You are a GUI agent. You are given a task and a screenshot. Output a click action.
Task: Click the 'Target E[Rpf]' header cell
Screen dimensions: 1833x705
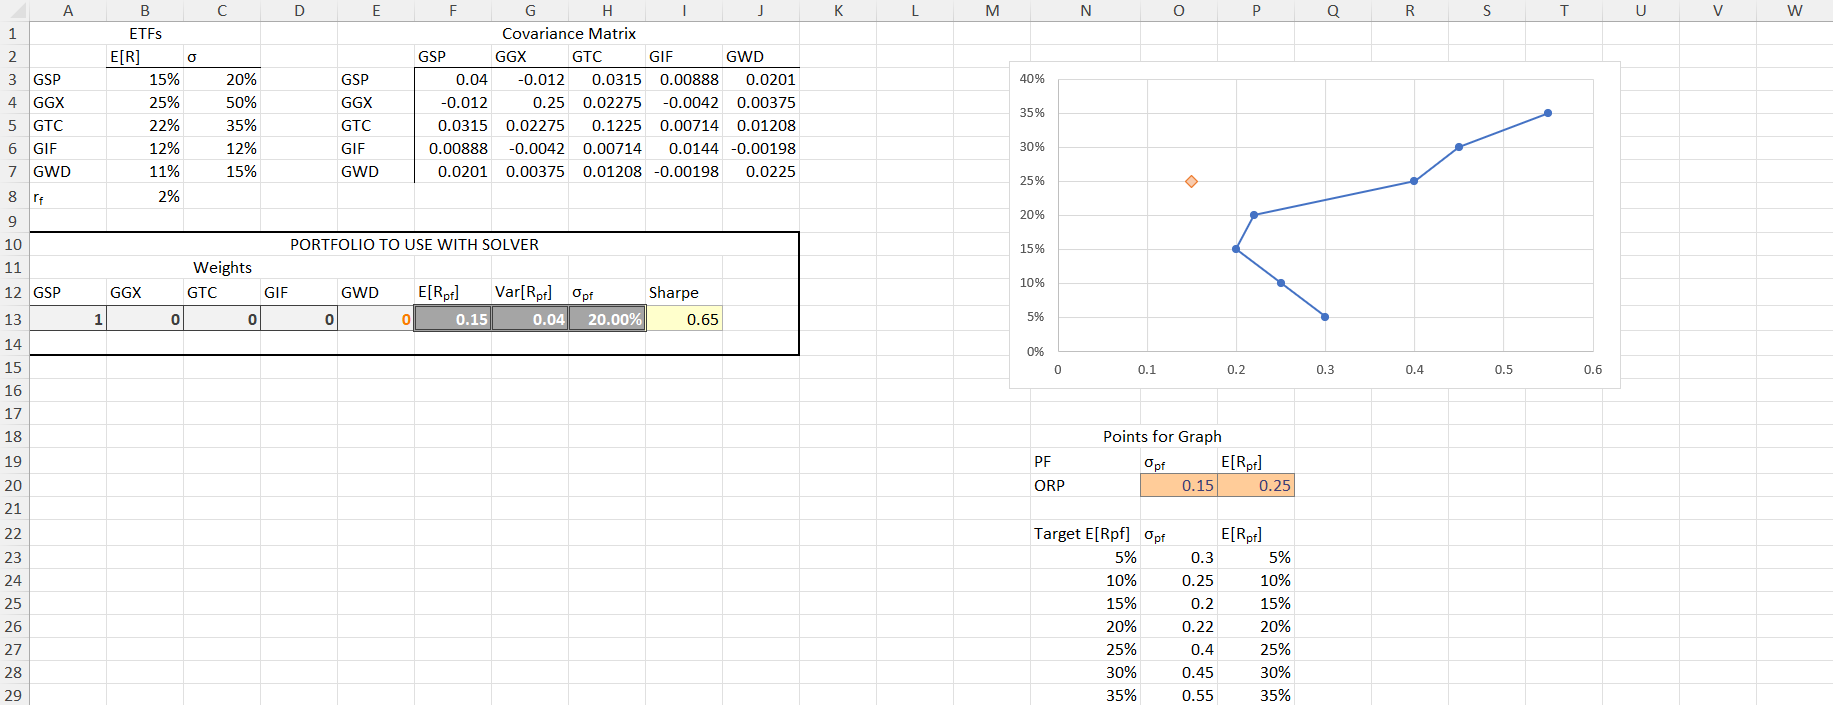[x=1085, y=533]
